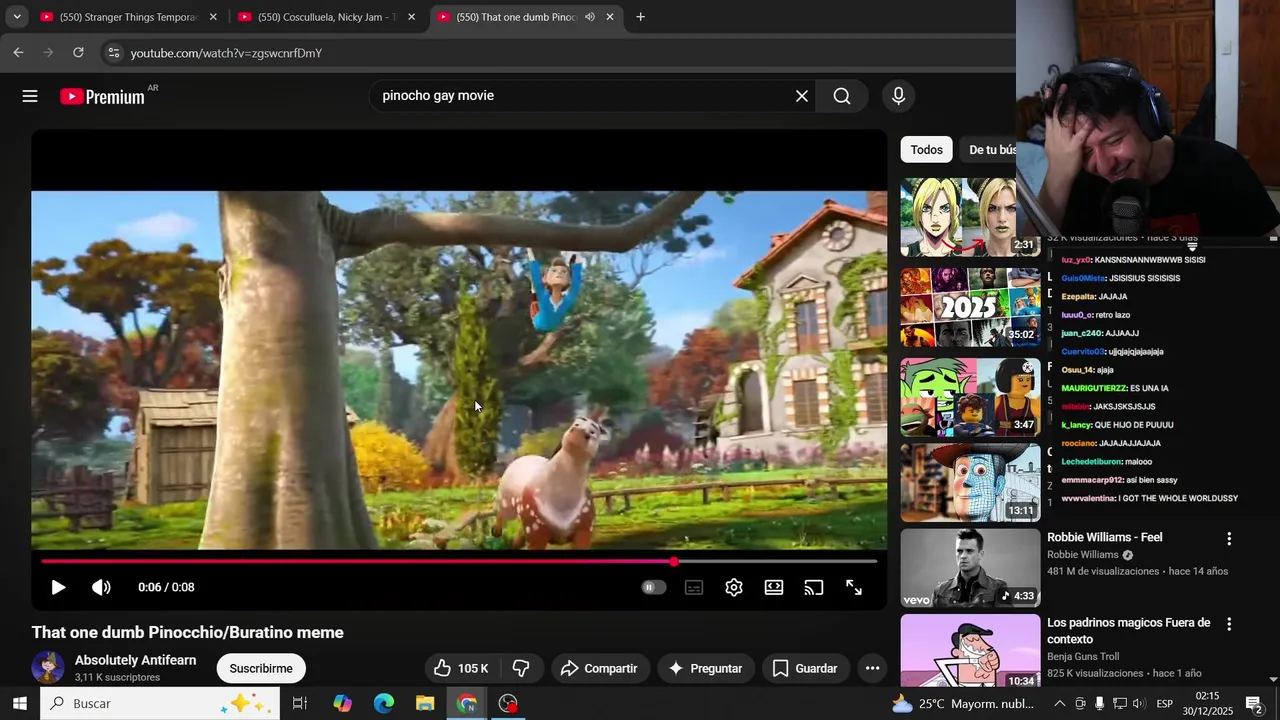This screenshot has height=720, width=1280.
Task: Open File Explorer from the taskbar
Action: point(425,703)
